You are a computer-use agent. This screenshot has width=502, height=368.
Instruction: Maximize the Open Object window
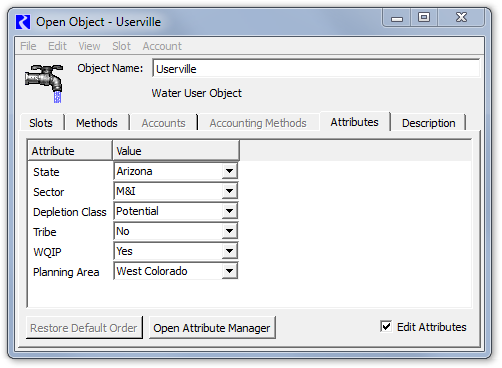click(x=424, y=17)
